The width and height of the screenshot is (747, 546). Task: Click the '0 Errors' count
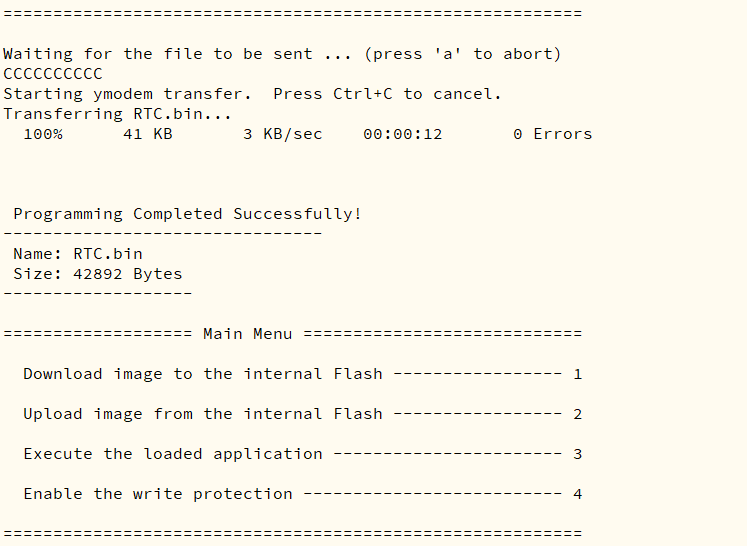pos(552,134)
